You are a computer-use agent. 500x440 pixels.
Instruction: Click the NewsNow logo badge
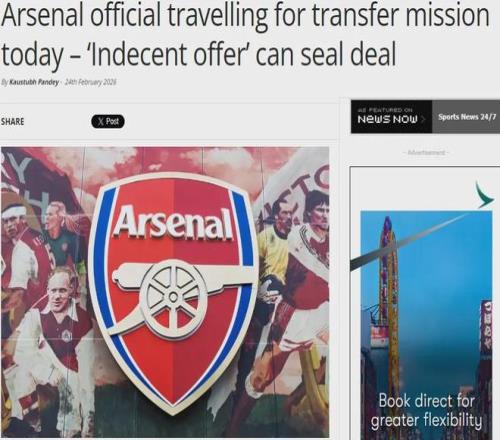coord(387,119)
